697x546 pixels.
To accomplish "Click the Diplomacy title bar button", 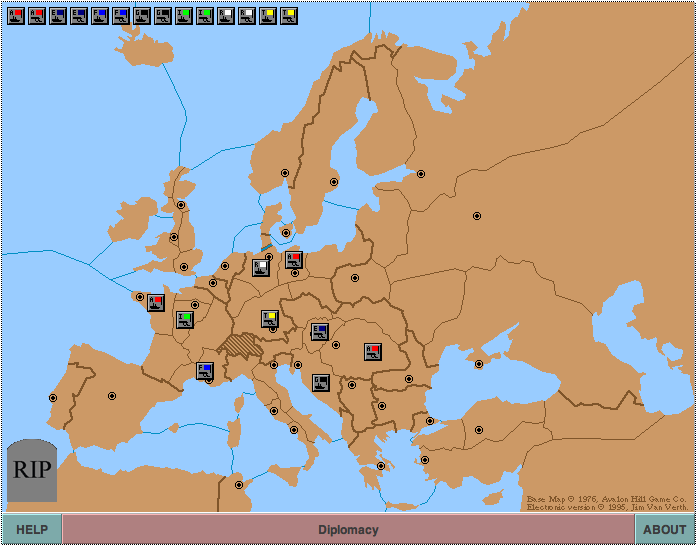I will (348, 530).
